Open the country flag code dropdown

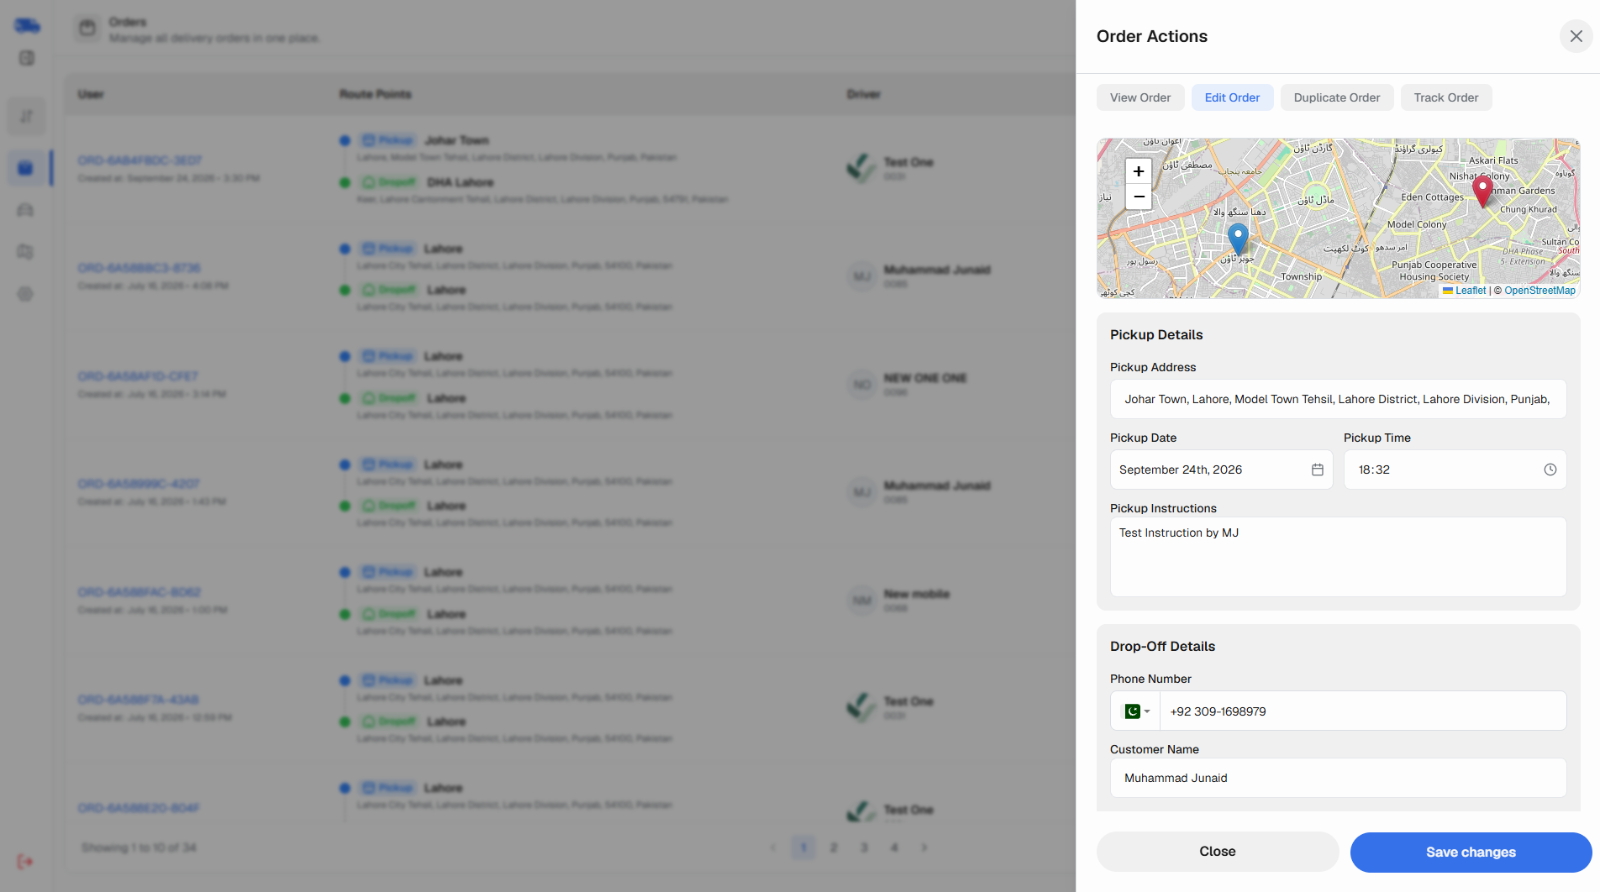(1136, 711)
